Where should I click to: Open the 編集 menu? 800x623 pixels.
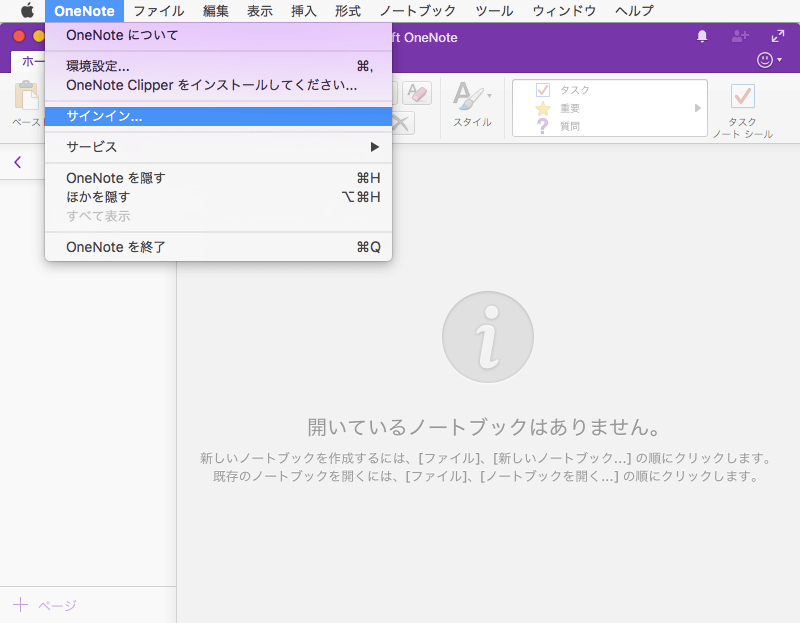click(215, 11)
